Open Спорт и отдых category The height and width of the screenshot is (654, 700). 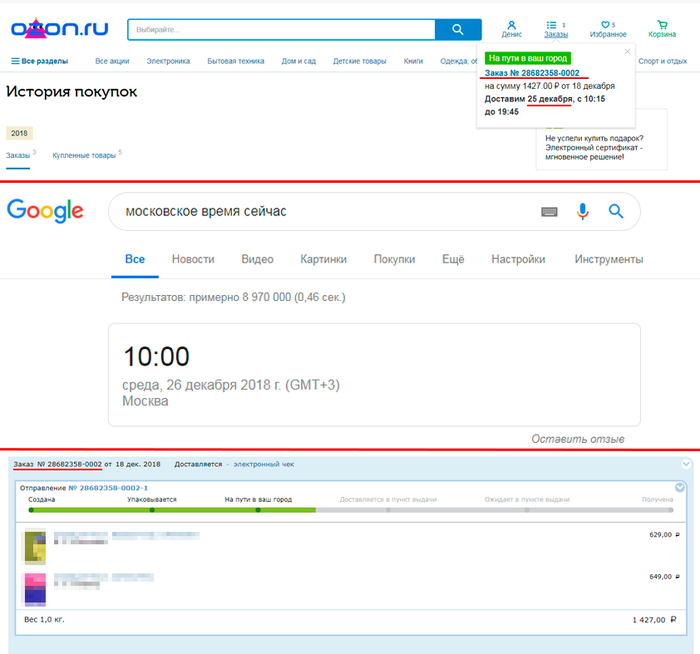(662, 61)
